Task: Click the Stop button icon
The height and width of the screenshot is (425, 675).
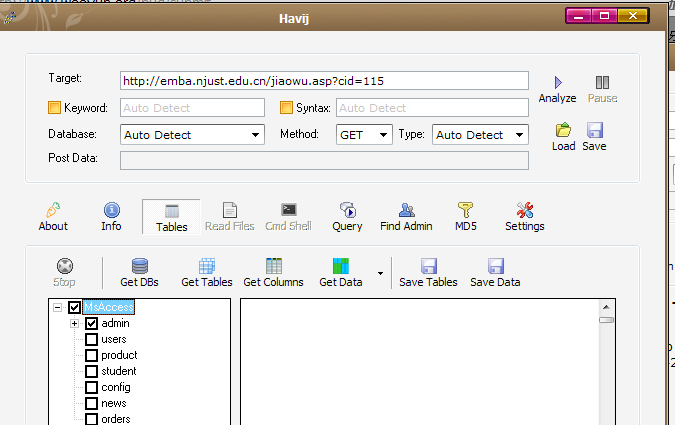Action: [x=65, y=266]
